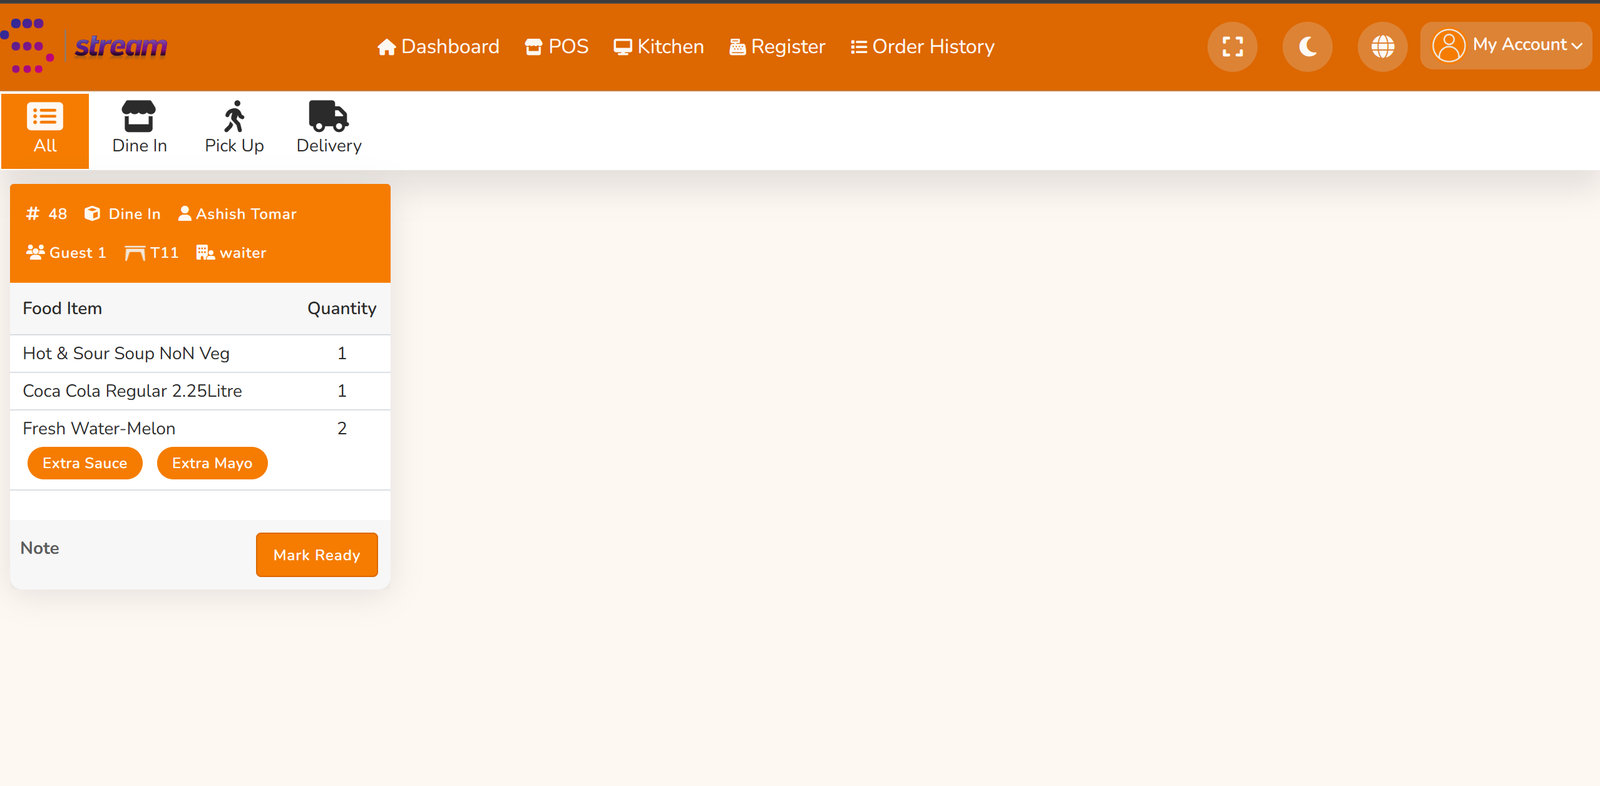Open the Register page
Screen dimensions: 1600x786
click(x=777, y=47)
